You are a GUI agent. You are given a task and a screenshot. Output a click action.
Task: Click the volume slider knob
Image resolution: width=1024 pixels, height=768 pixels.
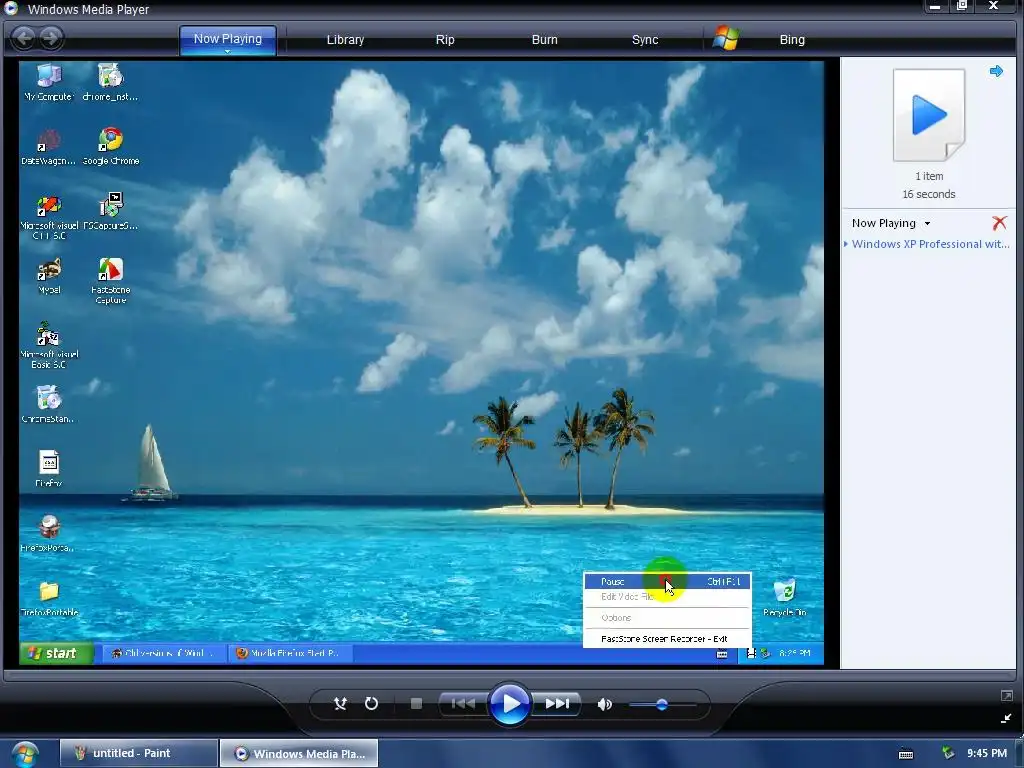[662, 705]
